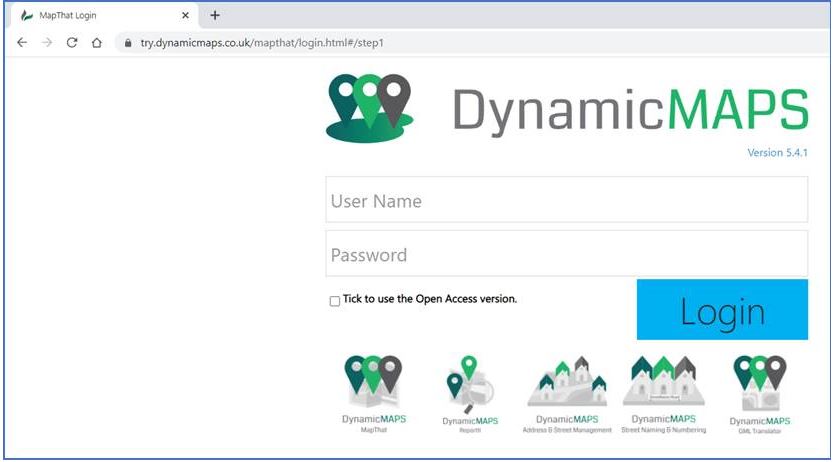
Task: Click the DynamicMAPS three-pin logo
Action: [370, 108]
